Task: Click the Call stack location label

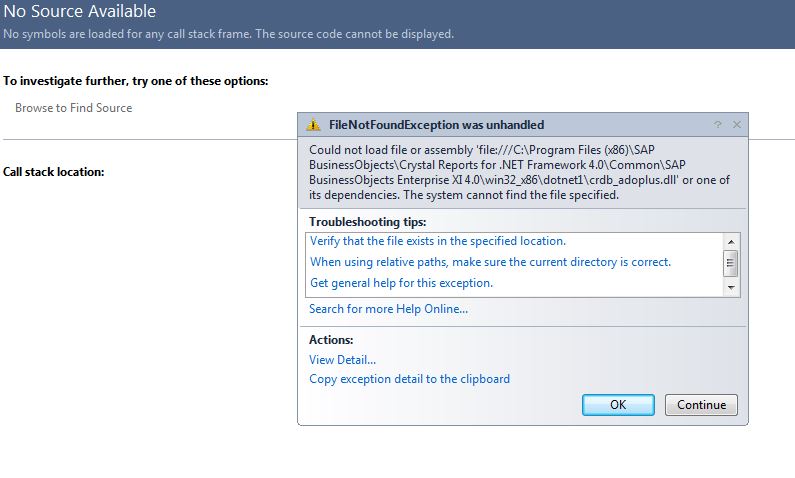Action: pos(54,172)
